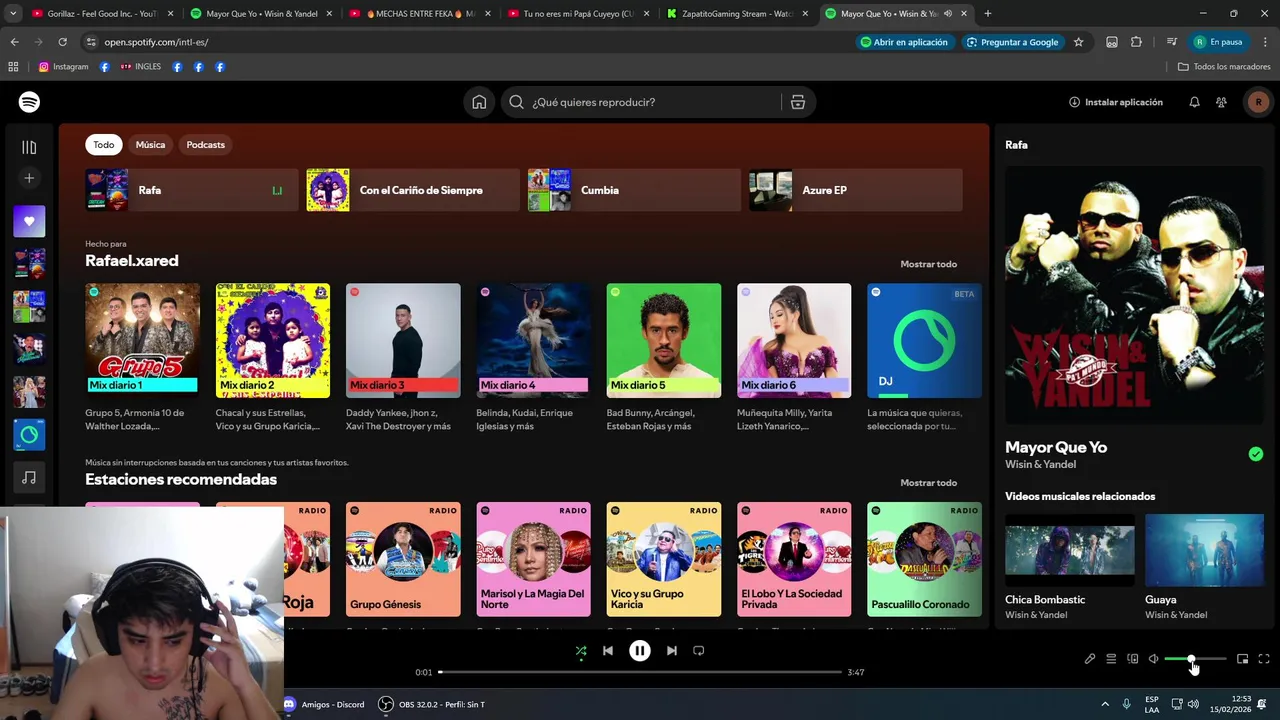Skip to the next track
Image resolution: width=1280 pixels, height=720 pixels.
coord(672,651)
